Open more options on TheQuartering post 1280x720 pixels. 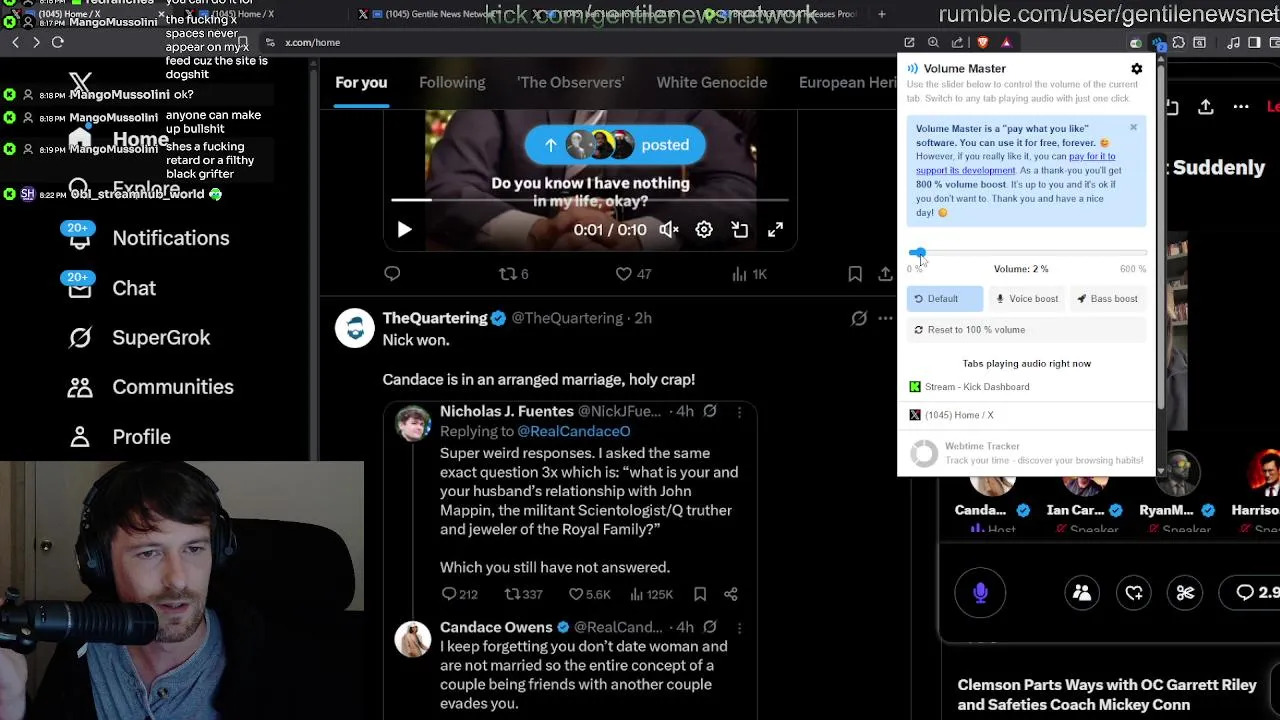885,318
